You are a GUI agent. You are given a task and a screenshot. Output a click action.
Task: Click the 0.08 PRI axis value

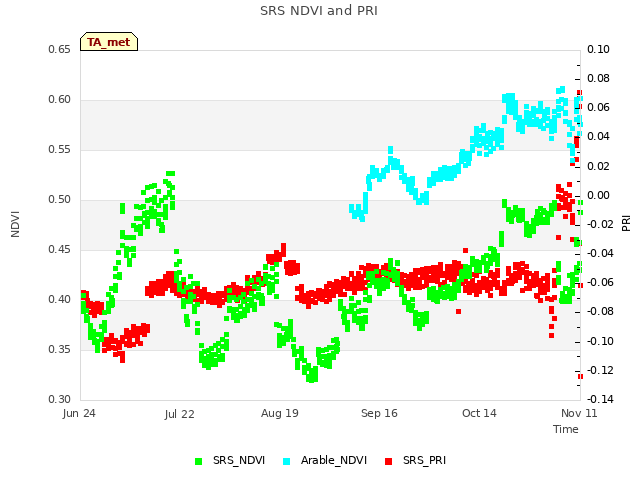tap(598, 78)
